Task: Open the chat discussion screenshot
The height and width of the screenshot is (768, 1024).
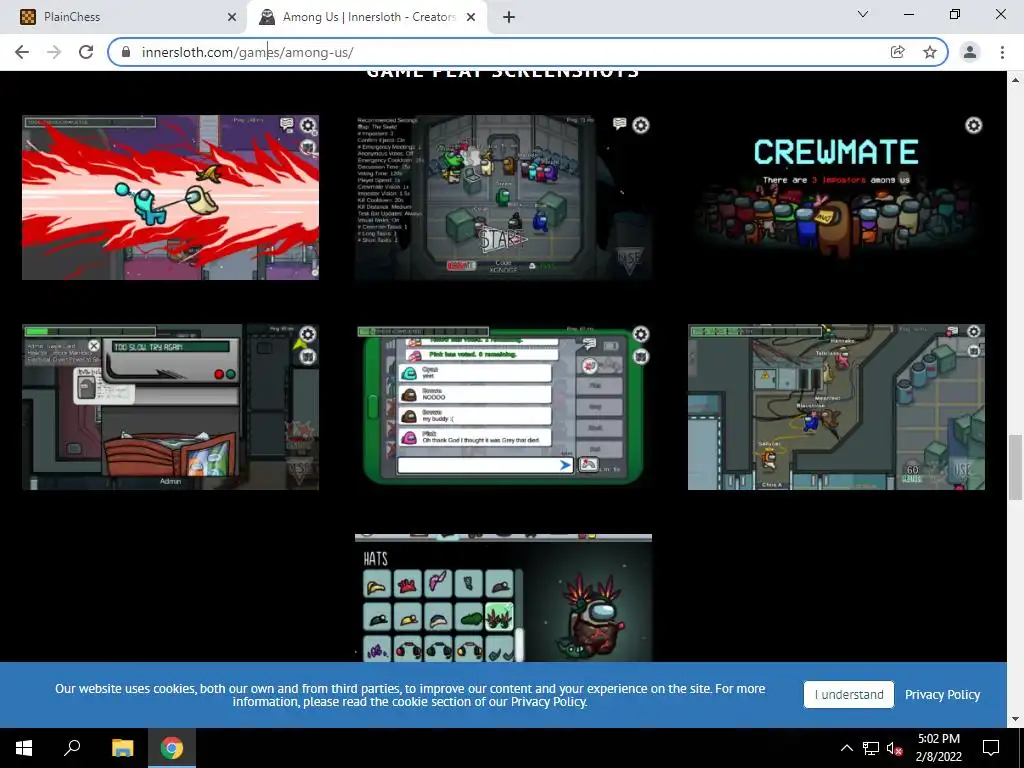Action: point(504,407)
